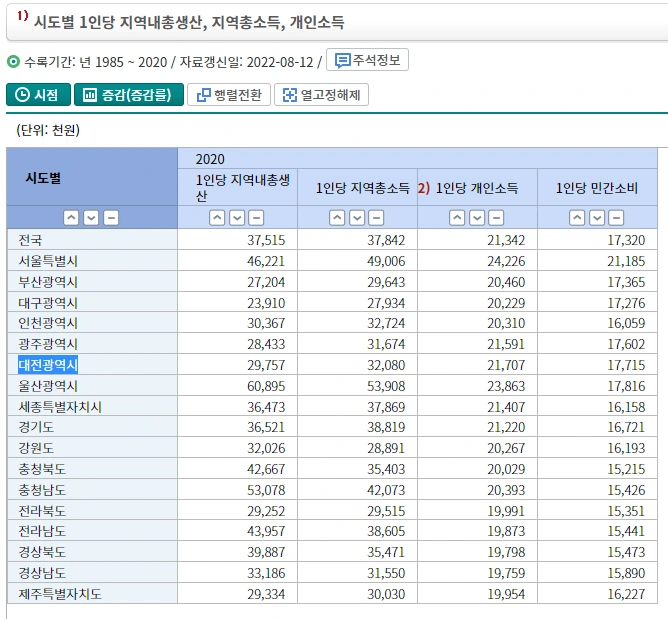This screenshot has height=619, width=668.
Task: Click footnote marker 2) beside 1인당 개인소득
Action: [x=424, y=188]
